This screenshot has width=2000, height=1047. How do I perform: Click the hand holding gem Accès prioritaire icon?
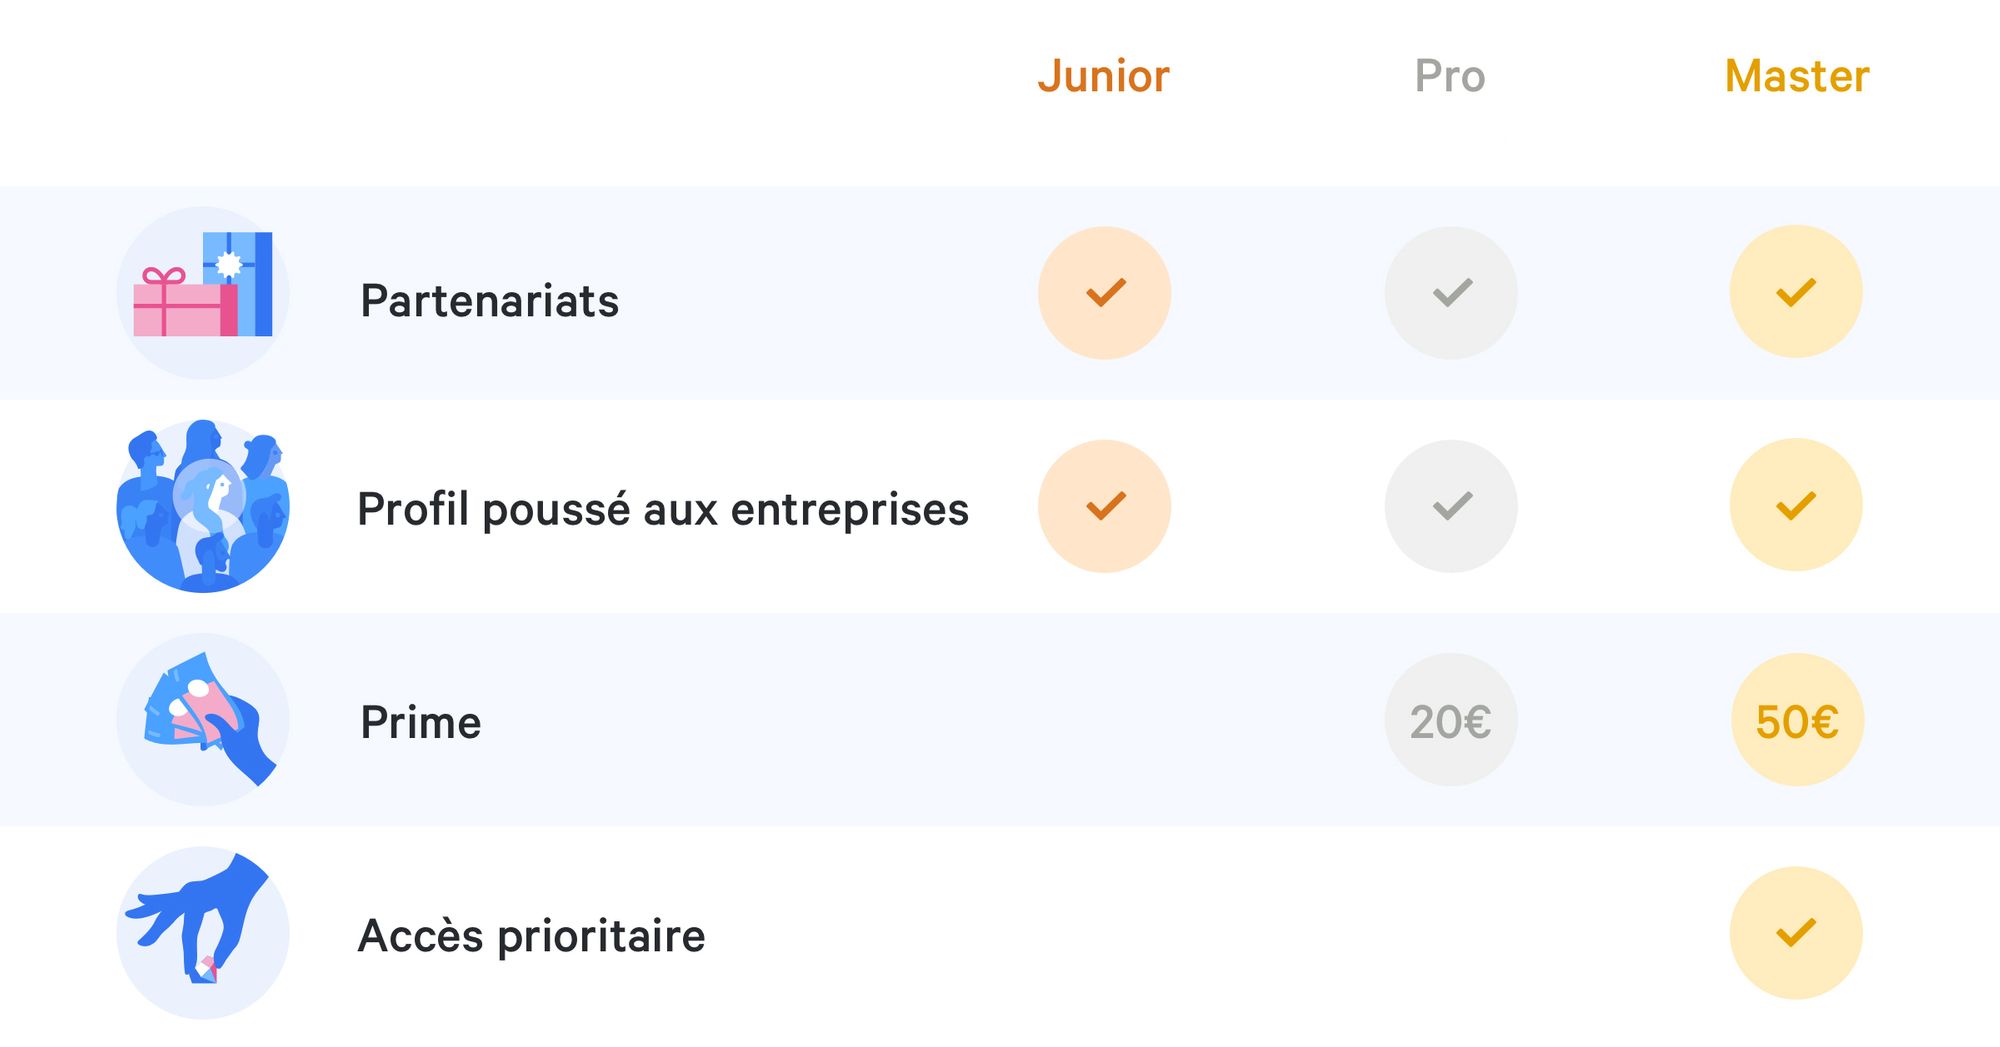[203, 933]
